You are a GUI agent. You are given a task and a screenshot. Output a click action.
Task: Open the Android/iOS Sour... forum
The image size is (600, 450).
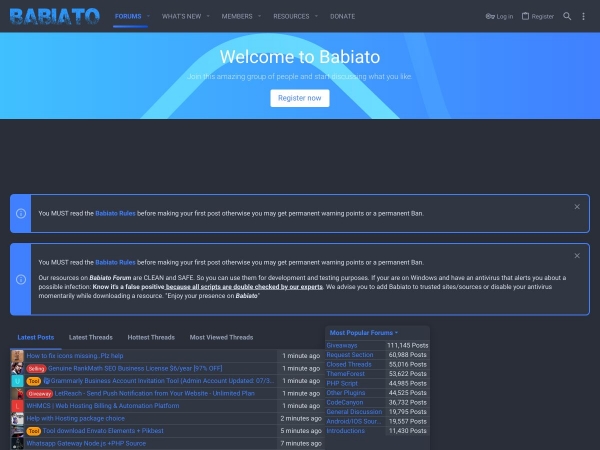tap(354, 421)
